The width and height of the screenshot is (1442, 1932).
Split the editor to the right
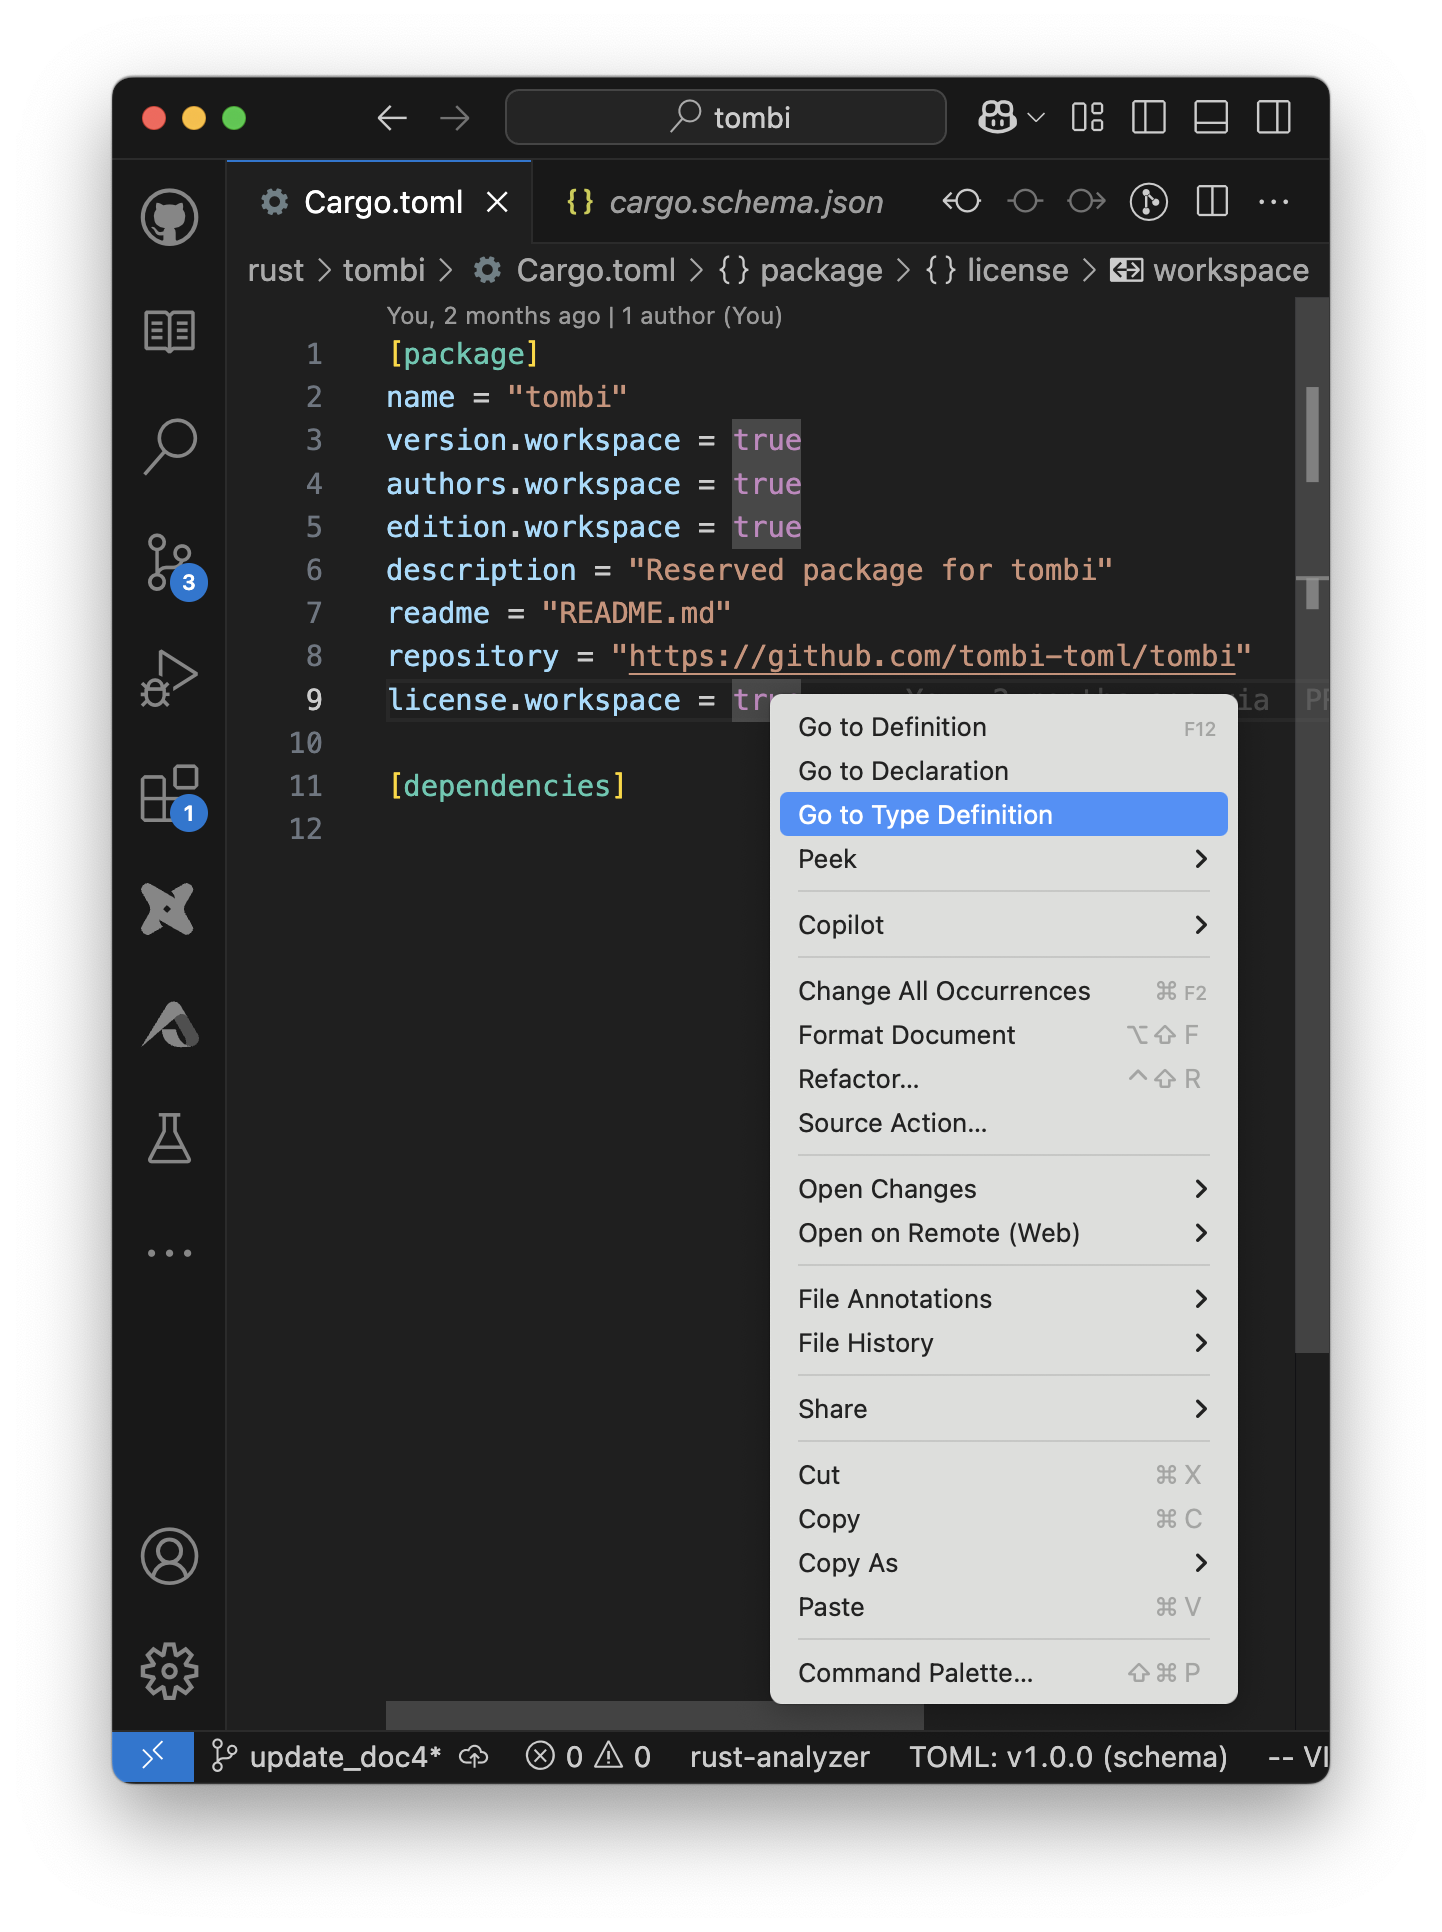click(1212, 202)
